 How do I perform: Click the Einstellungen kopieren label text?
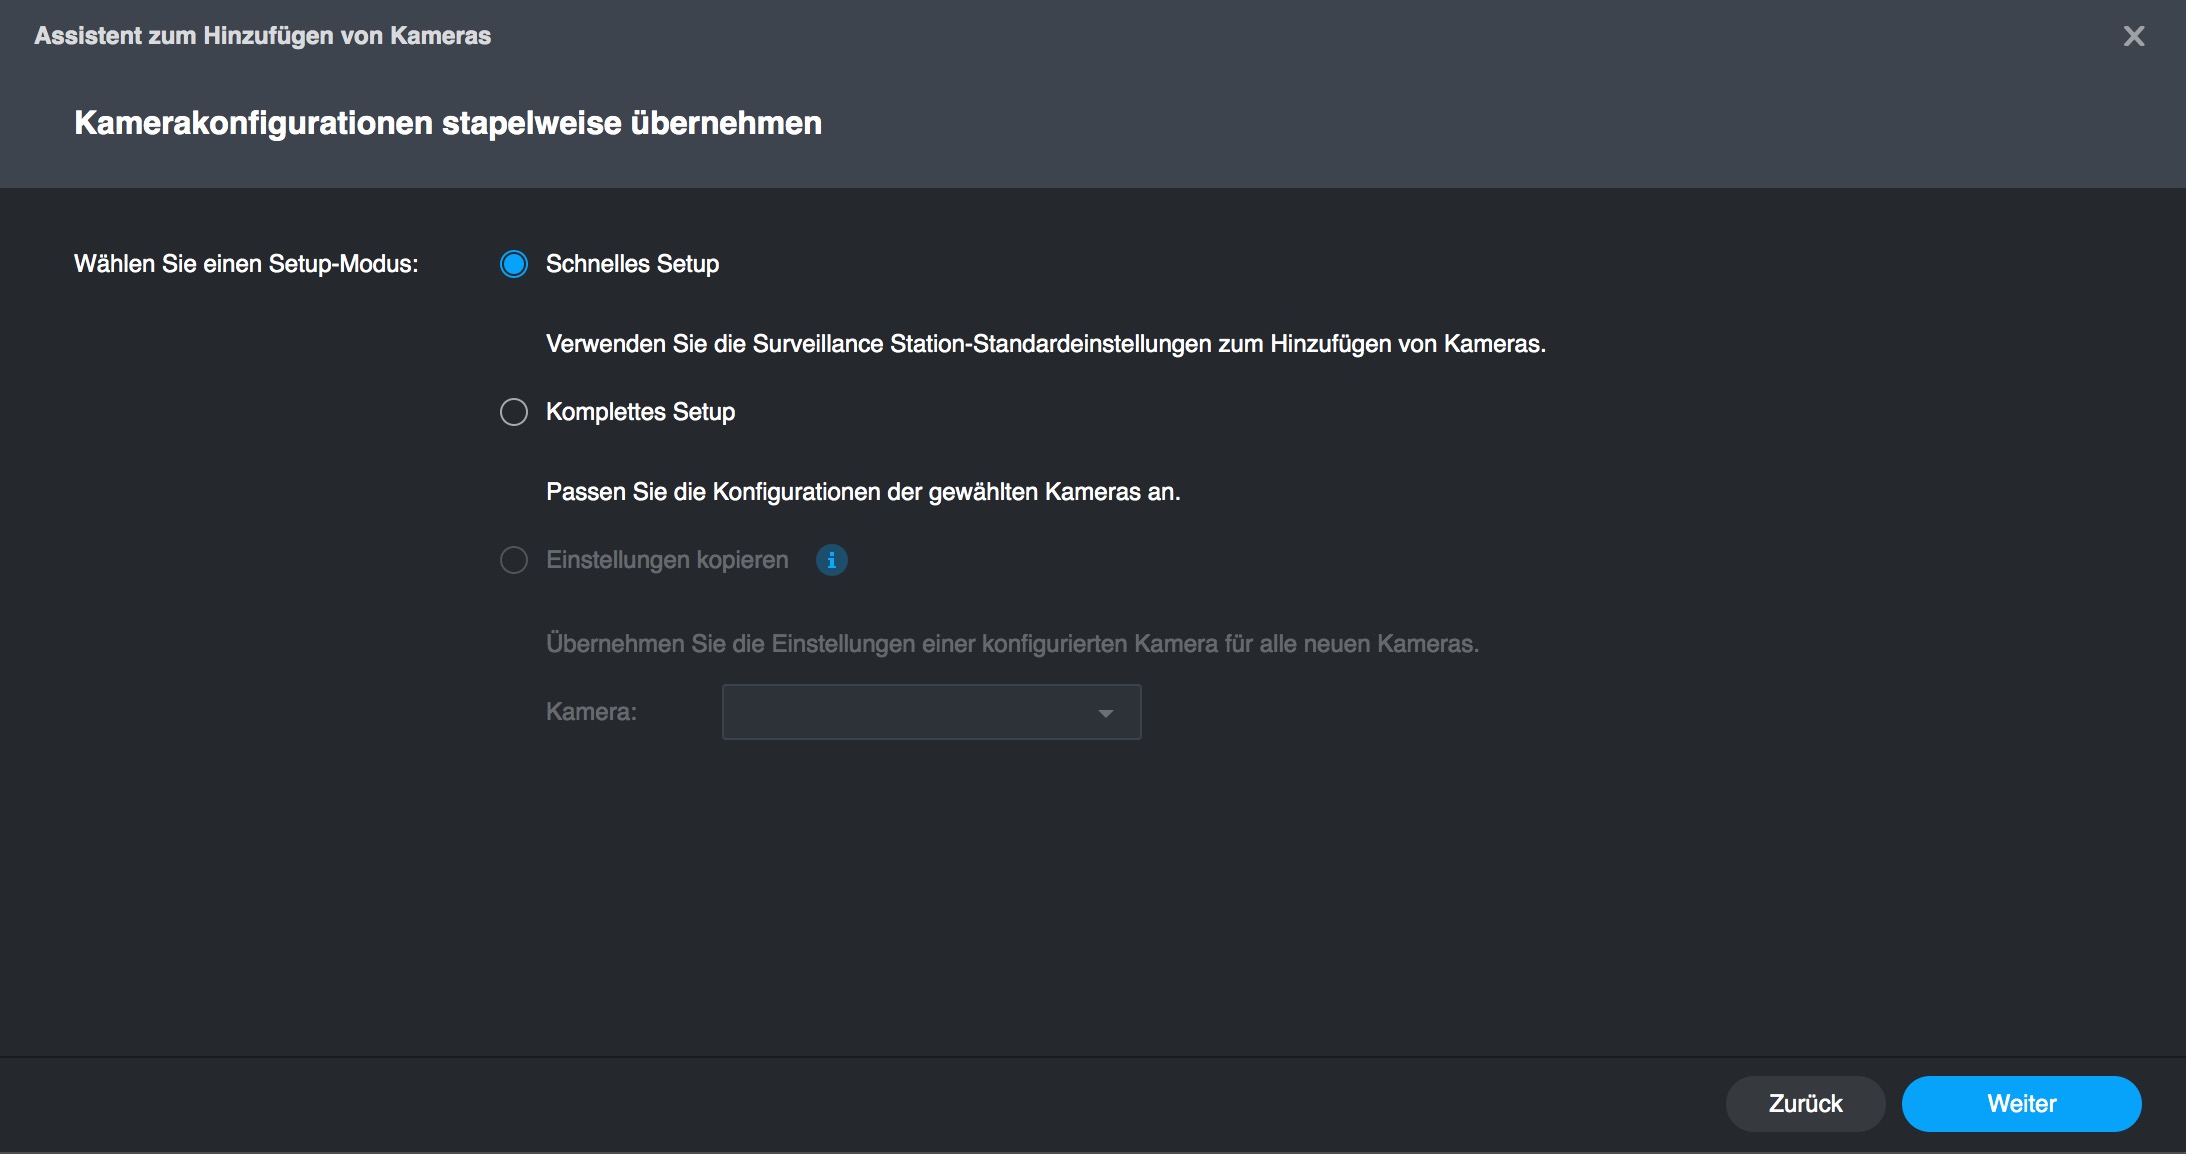click(x=667, y=560)
